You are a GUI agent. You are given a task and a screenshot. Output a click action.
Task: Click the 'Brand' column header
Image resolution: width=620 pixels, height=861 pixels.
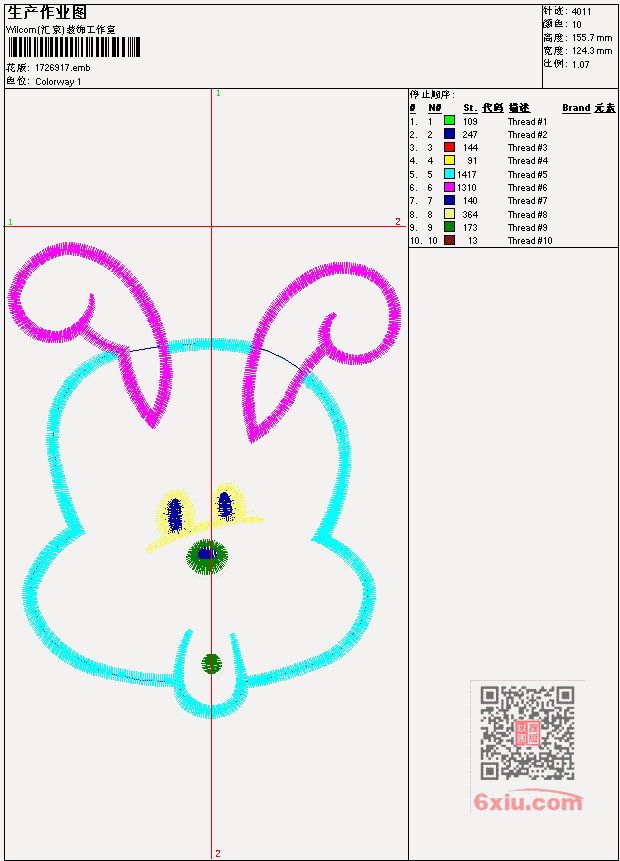click(576, 108)
